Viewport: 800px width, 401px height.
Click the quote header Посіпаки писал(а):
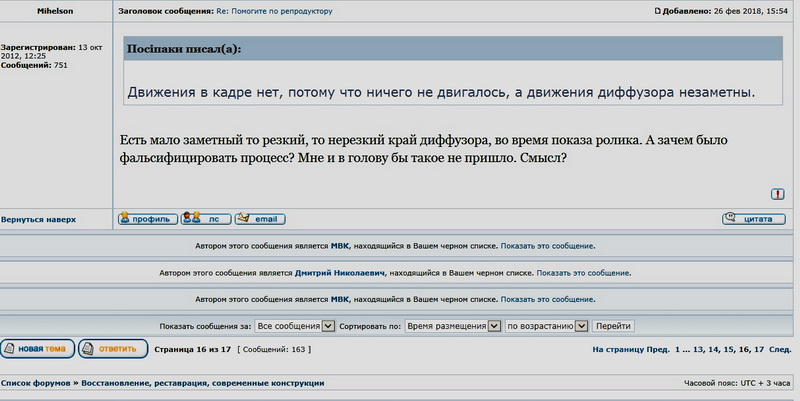(x=184, y=49)
